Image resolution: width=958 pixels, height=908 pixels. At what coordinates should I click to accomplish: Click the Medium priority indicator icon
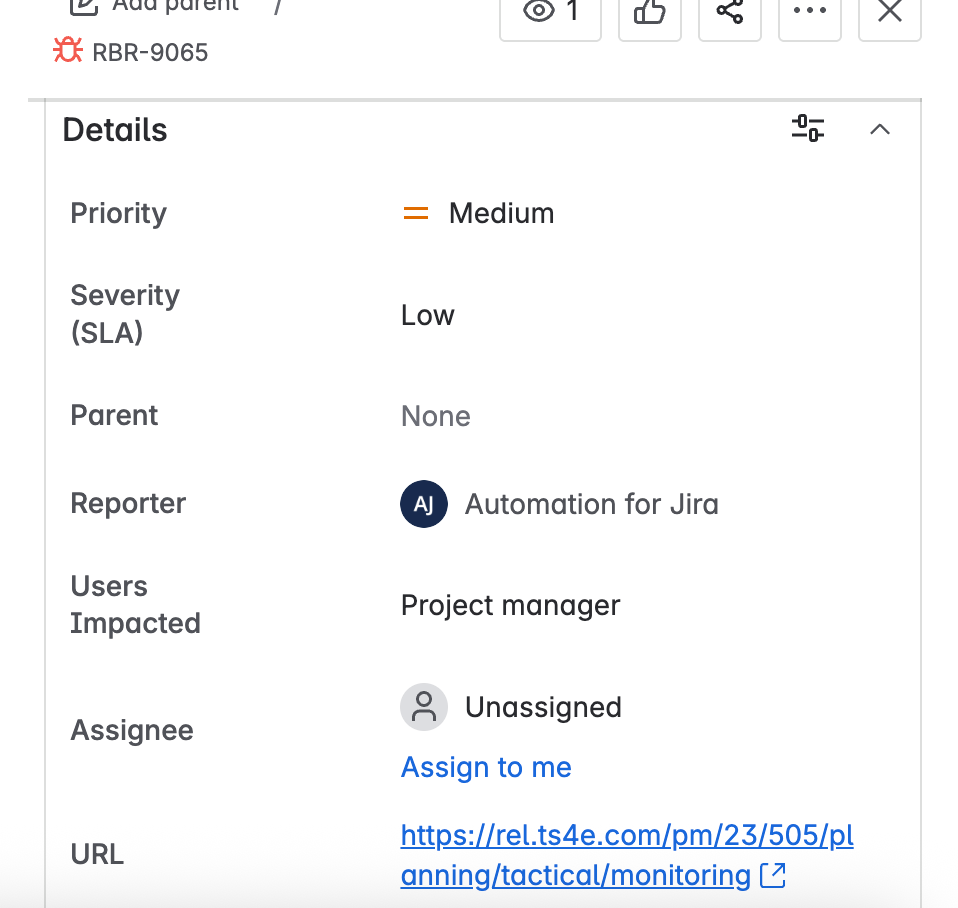pyautogui.click(x=415, y=213)
